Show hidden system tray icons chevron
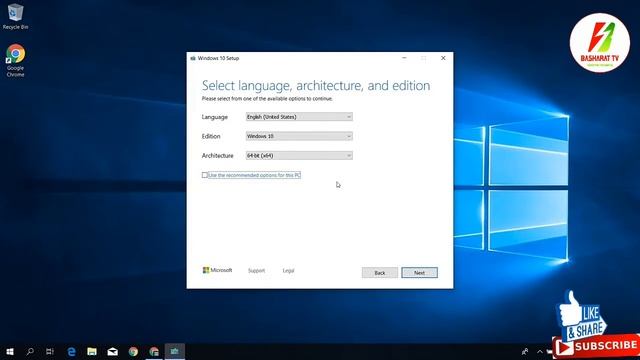The image size is (640, 360). pyautogui.click(x=540, y=351)
